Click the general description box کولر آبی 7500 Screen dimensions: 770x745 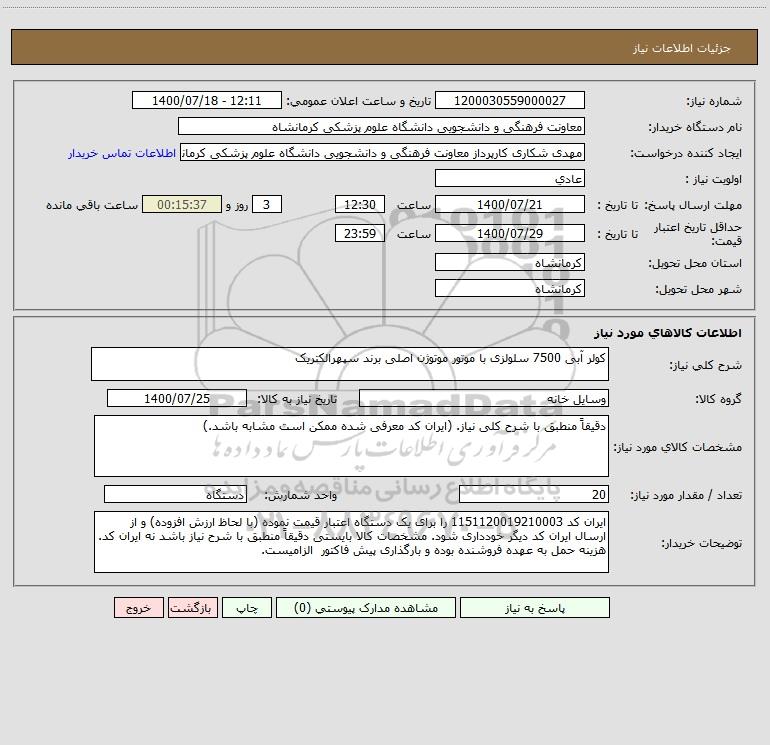(350, 364)
